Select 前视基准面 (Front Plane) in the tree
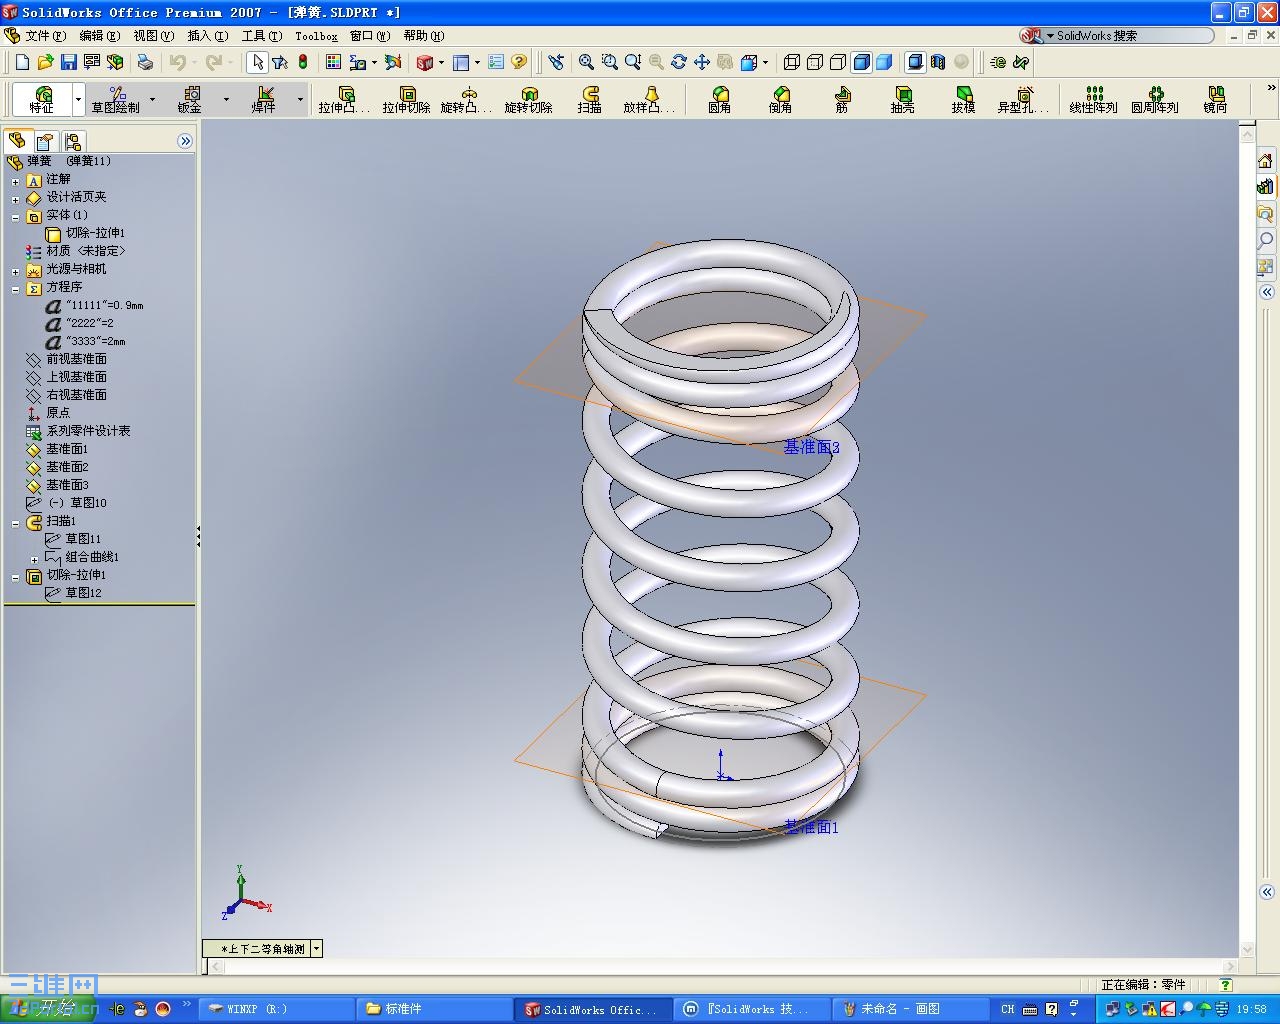 (76, 359)
